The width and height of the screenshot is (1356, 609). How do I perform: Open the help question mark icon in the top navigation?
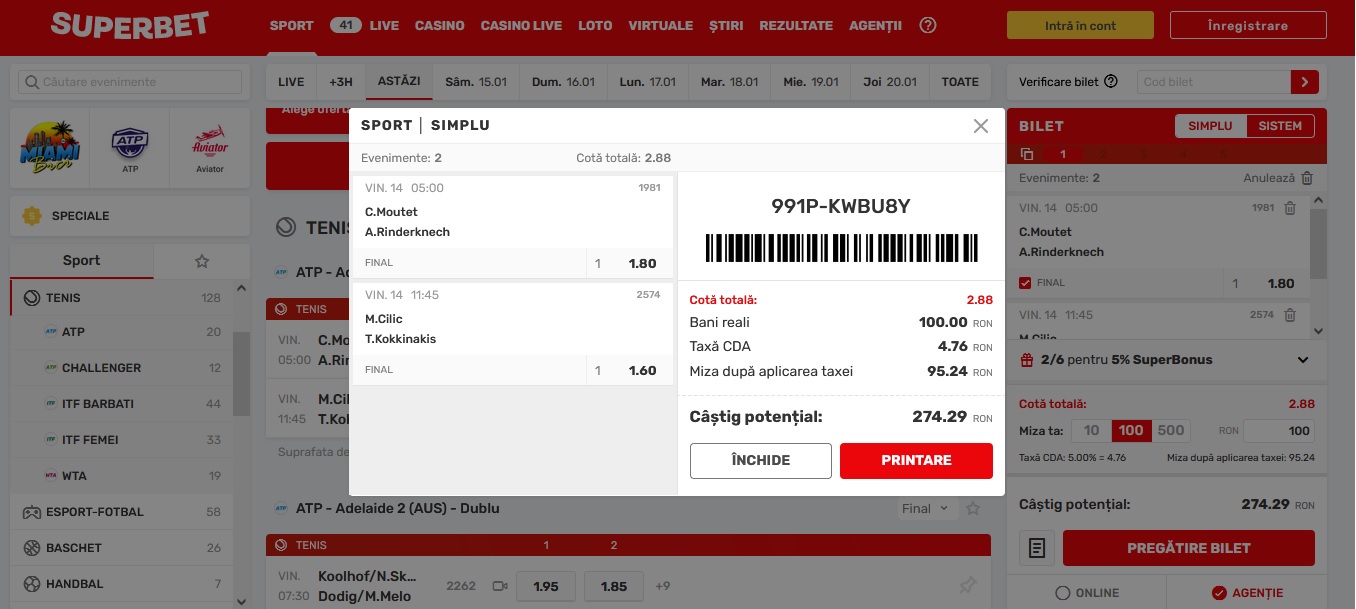tap(928, 26)
